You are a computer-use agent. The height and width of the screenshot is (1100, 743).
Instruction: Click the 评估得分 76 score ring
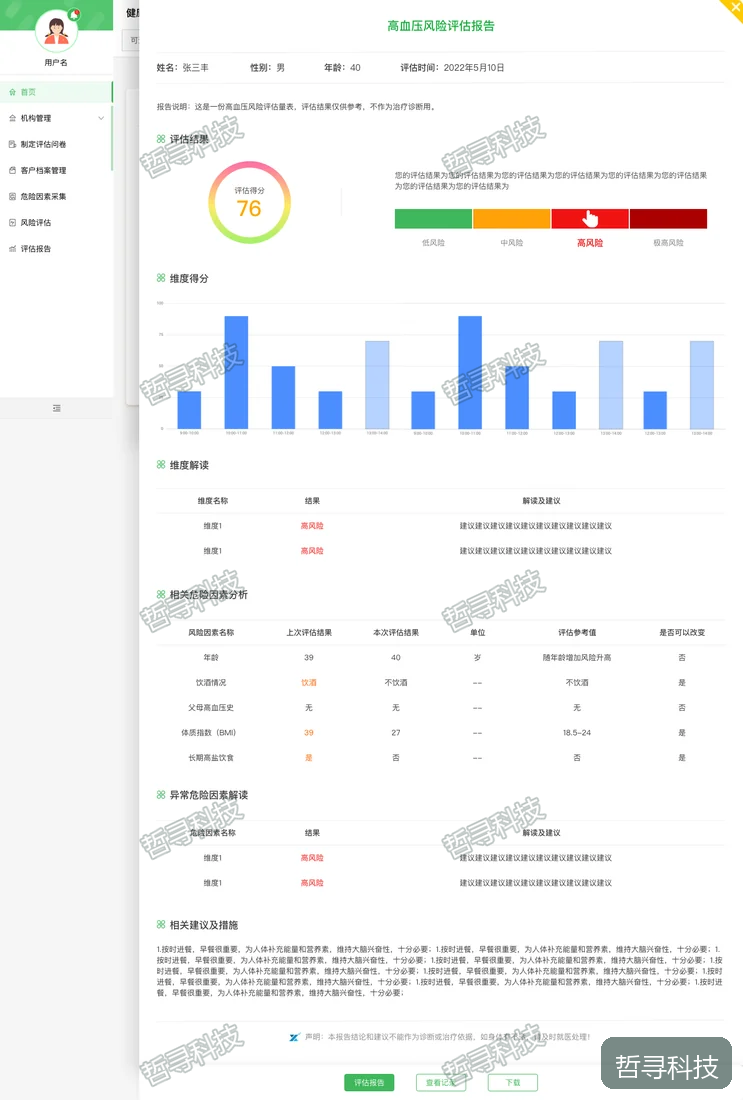coord(249,203)
